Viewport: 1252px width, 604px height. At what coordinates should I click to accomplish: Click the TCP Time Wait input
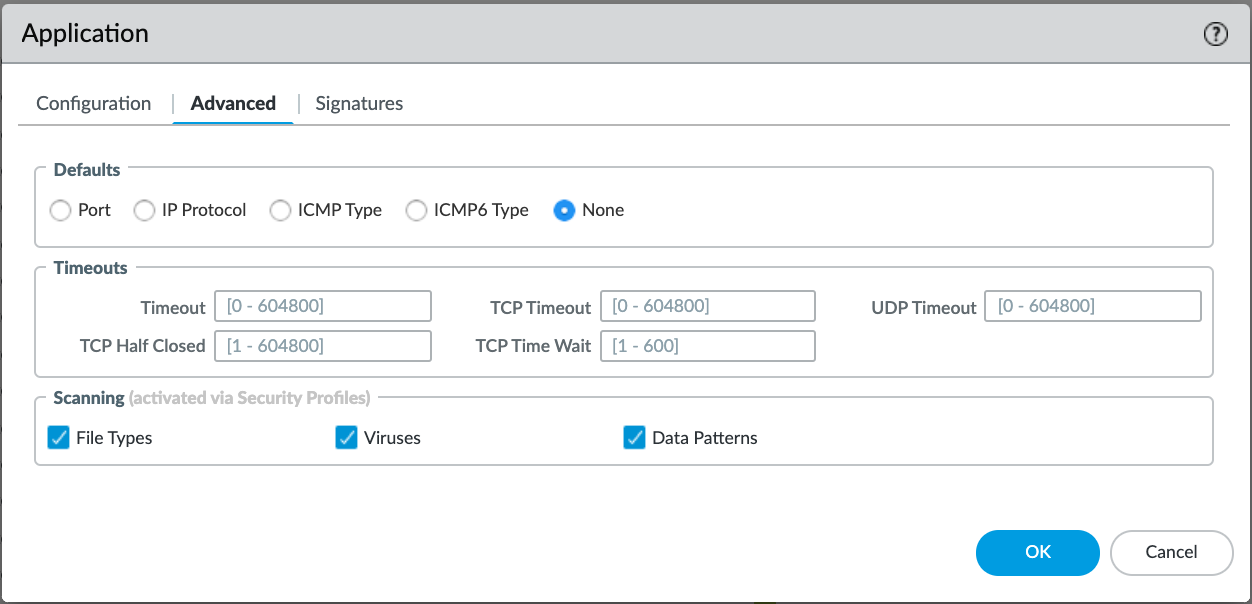pyautogui.click(x=708, y=346)
